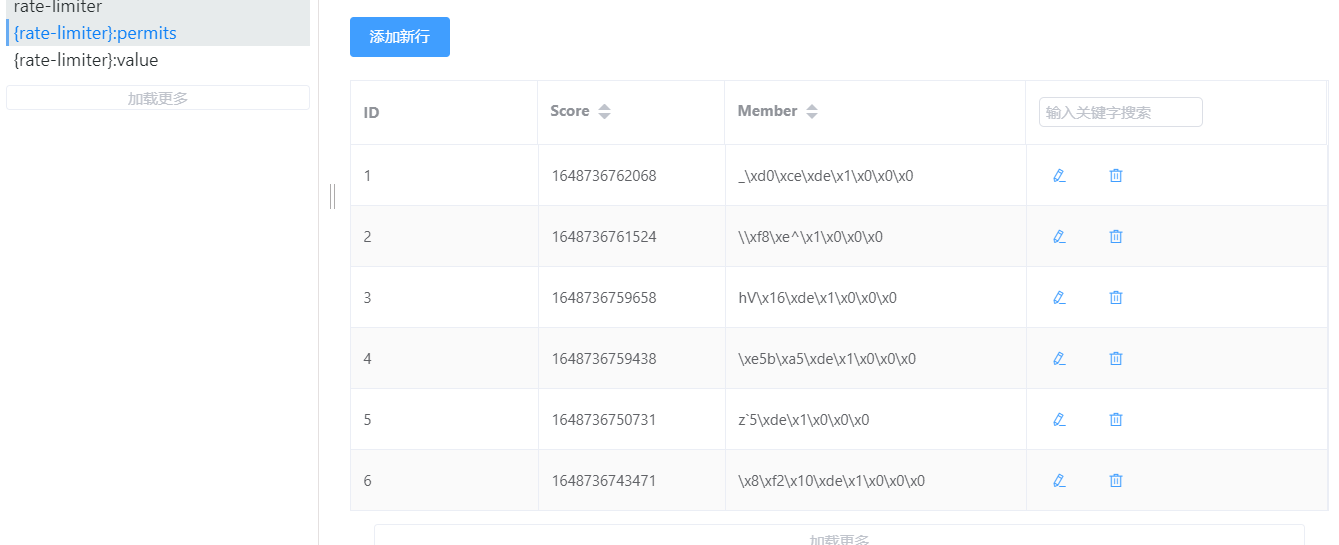This screenshot has width=1339, height=545.
Task: Edit row with score 1648736761524
Action: tap(1059, 237)
